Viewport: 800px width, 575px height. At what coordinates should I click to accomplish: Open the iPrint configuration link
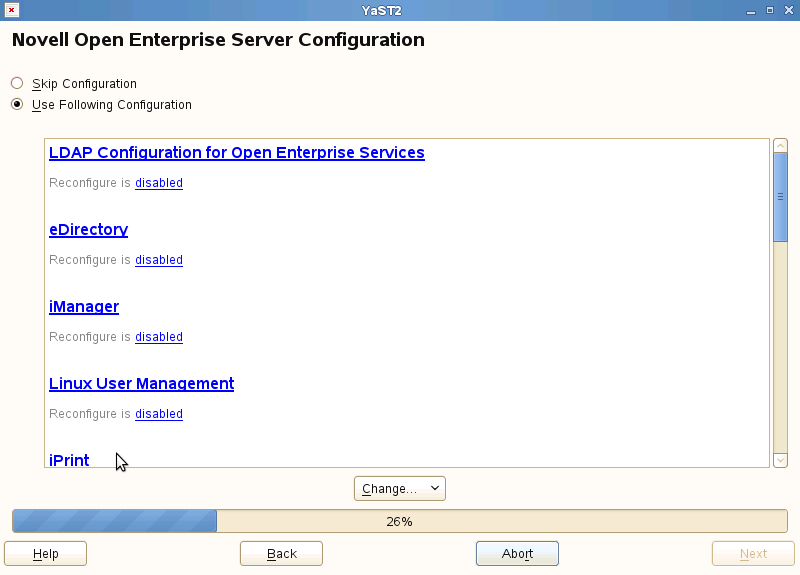[x=69, y=460]
